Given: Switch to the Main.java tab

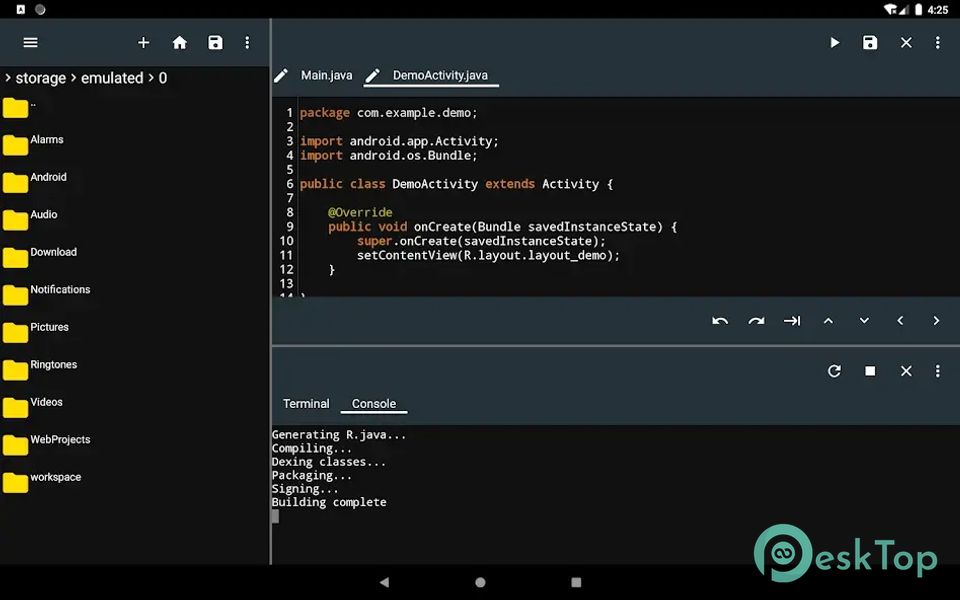Looking at the screenshot, I should [x=326, y=76].
